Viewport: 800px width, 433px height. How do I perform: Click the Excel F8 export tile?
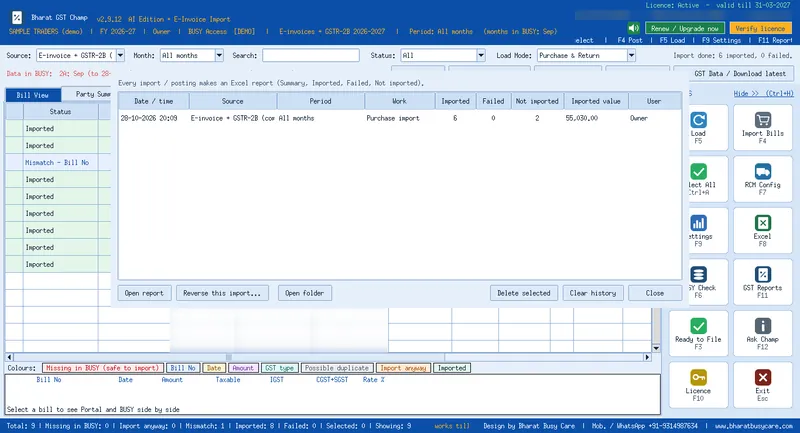point(762,231)
